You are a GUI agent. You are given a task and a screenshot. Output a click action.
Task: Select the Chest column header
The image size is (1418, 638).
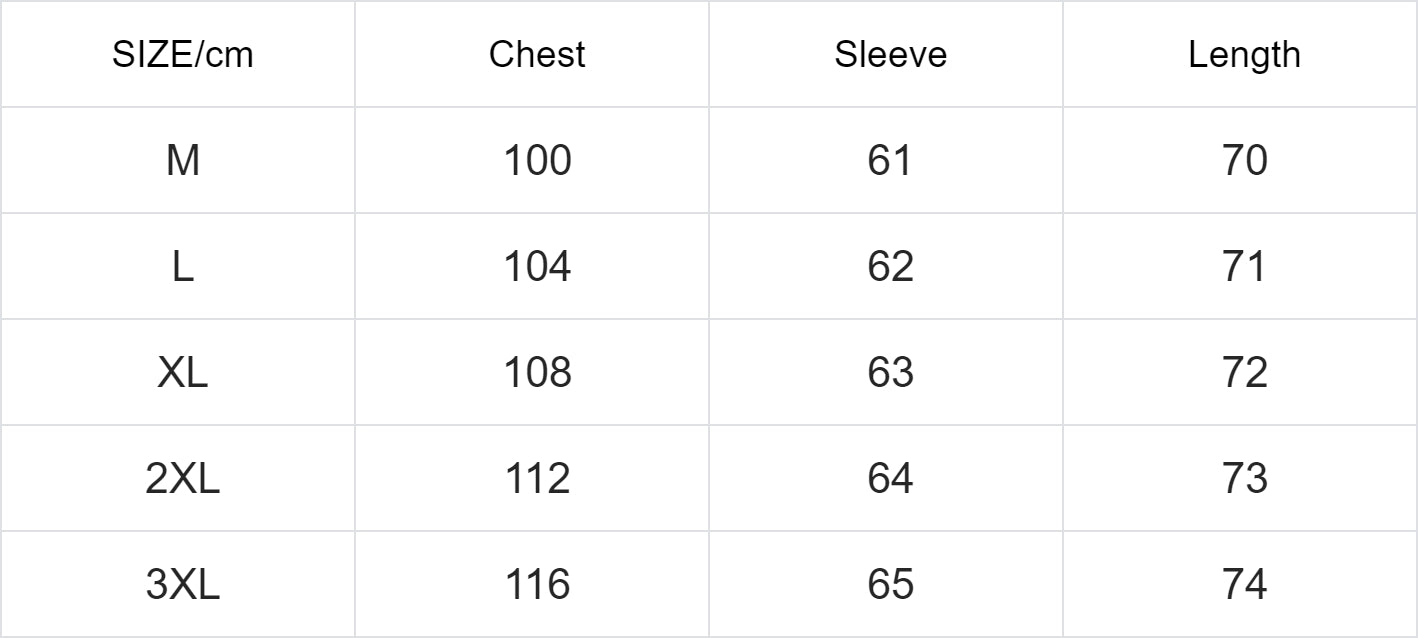[x=537, y=55]
